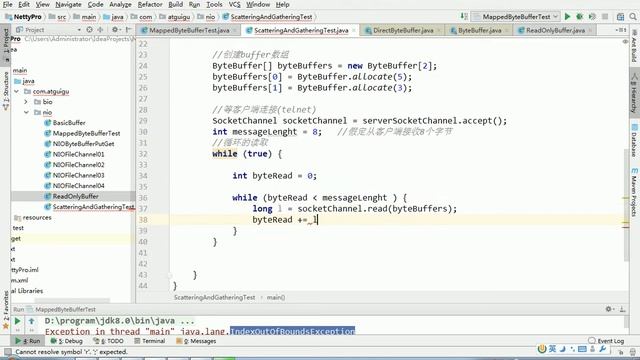Screen dimensions: 640x360
Task: Switch to ReadOnlyBuffer.java tab
Action: [555, 30]
